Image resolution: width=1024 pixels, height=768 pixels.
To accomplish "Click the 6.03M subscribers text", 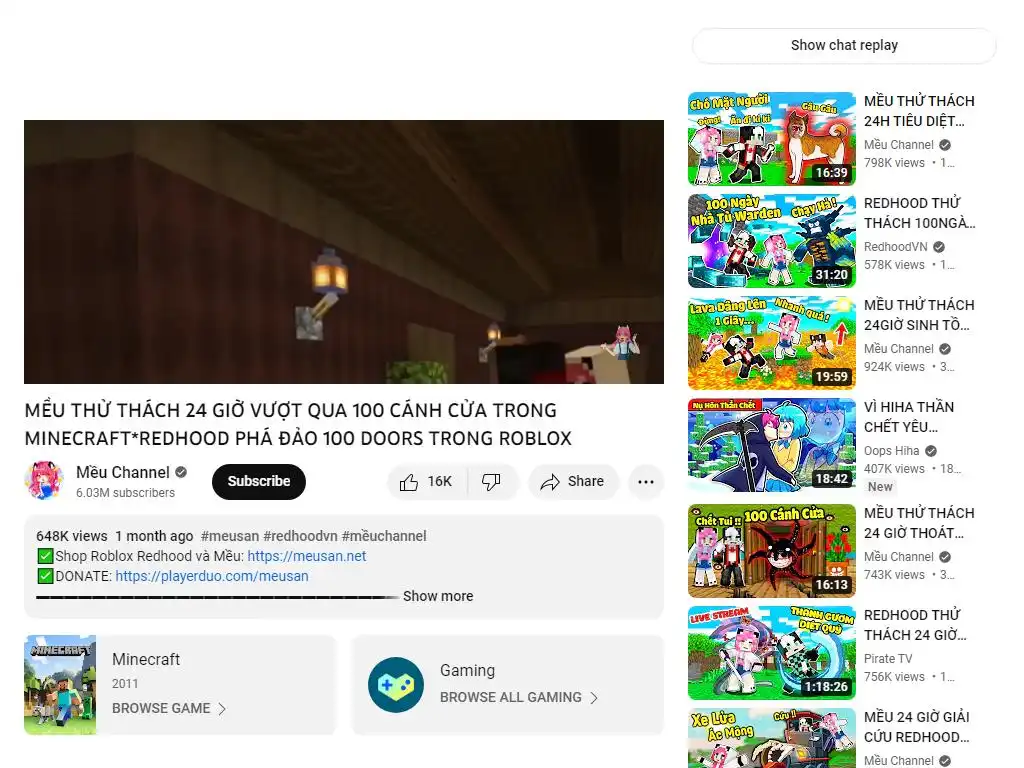I will [125, 493].
